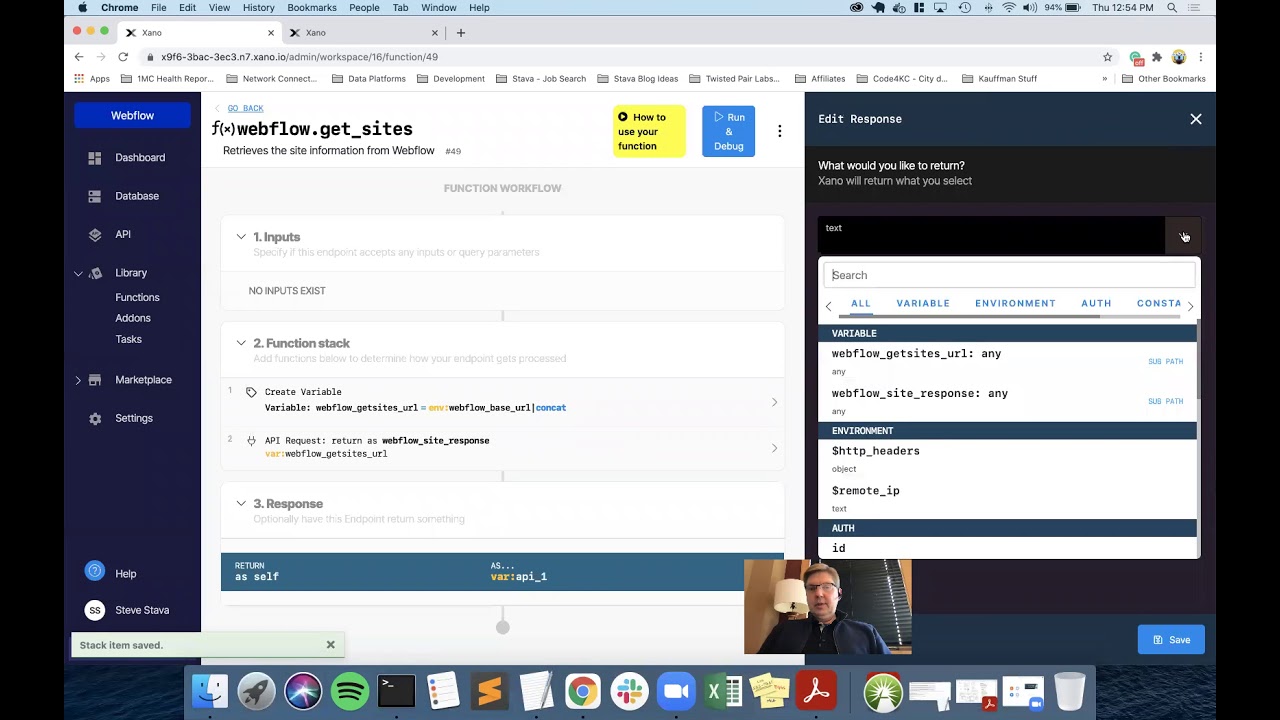Click the Create Variable tag icon
The height and width of the screenshot is (720, 1280).
pyautogui.click(x=251, y=392)
